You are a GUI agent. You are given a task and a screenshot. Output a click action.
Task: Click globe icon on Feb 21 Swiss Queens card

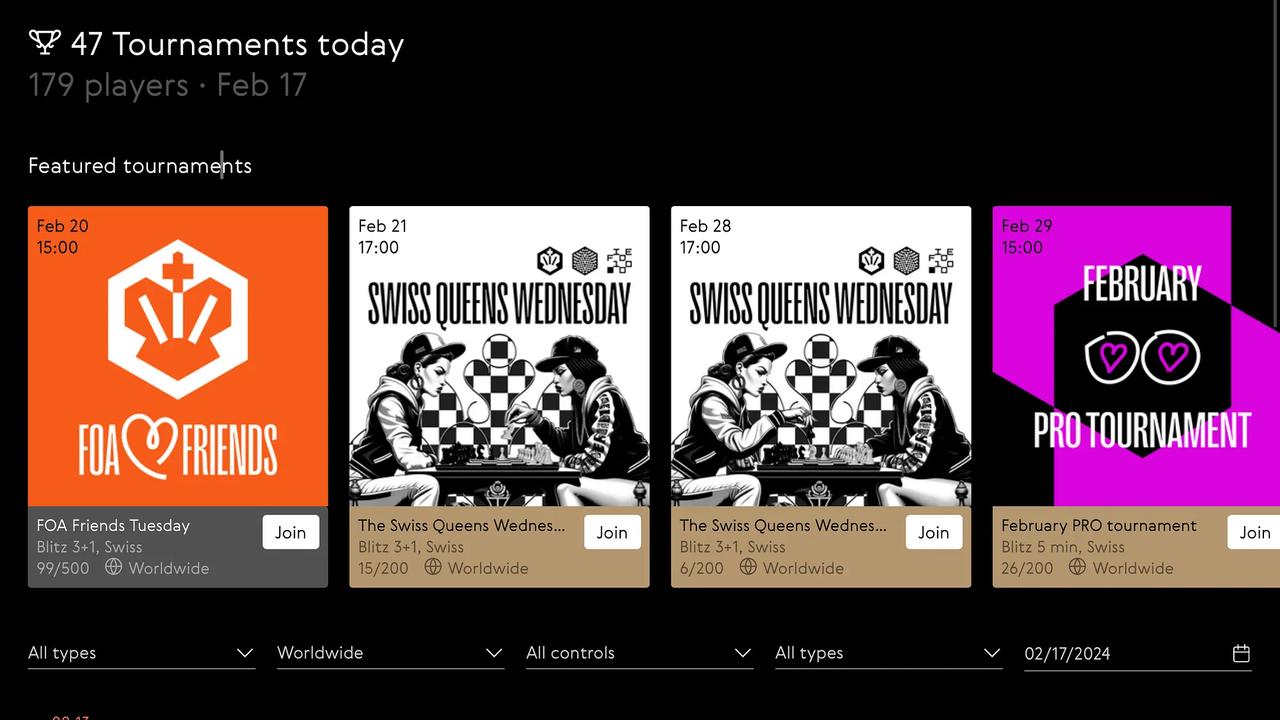click(x=433, y=567)
